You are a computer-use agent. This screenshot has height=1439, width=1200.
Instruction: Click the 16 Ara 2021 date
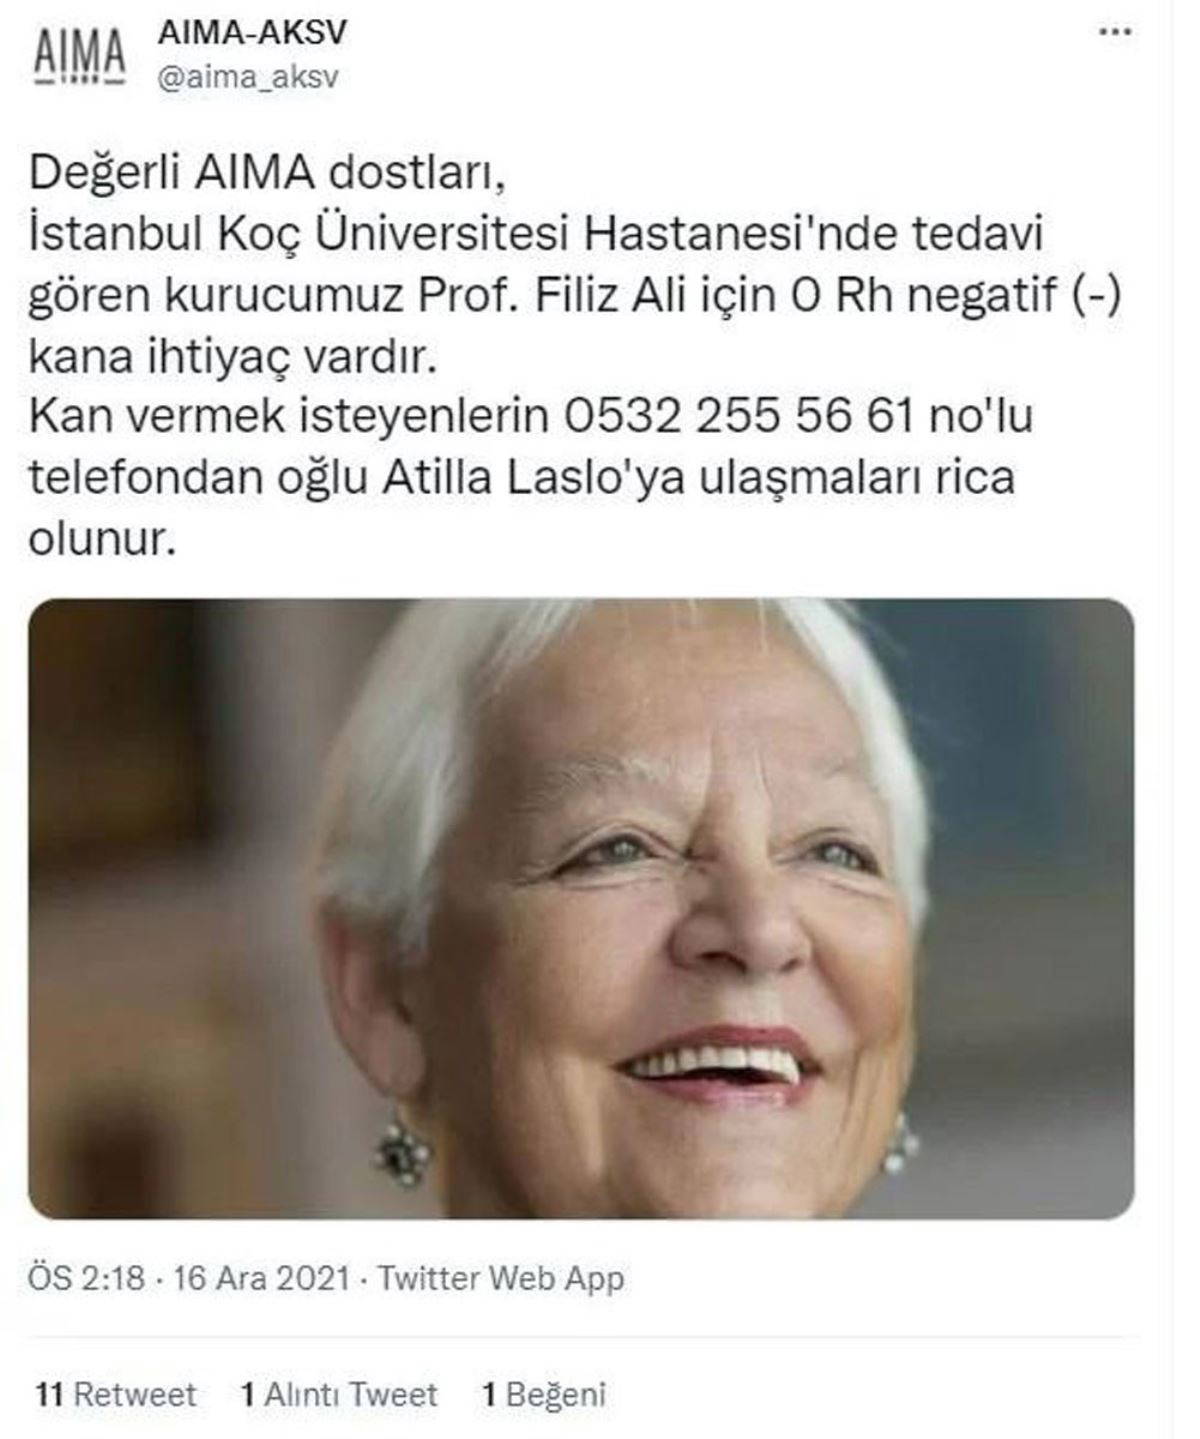pyautogui.click(x=262, y=1278)
